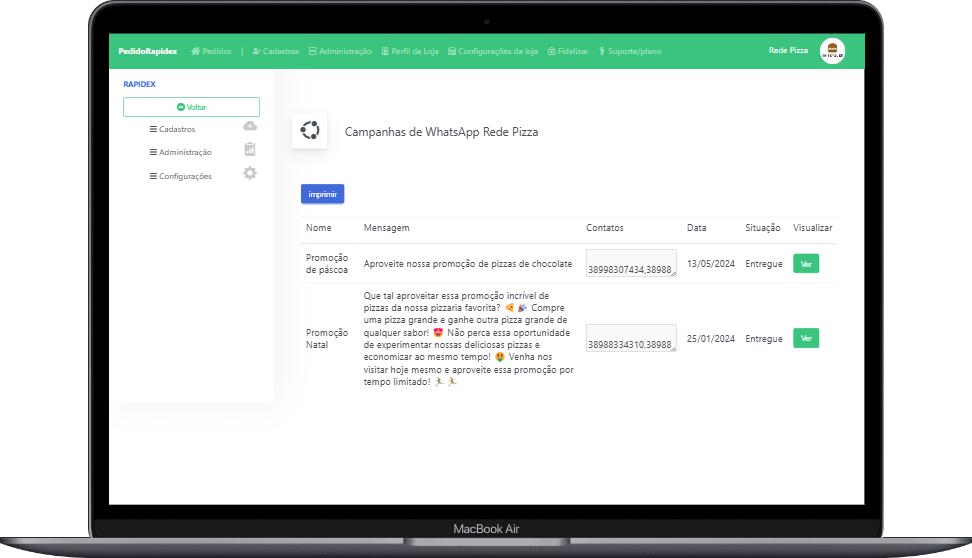Go to Perfil da Loja

pos(411,51)
